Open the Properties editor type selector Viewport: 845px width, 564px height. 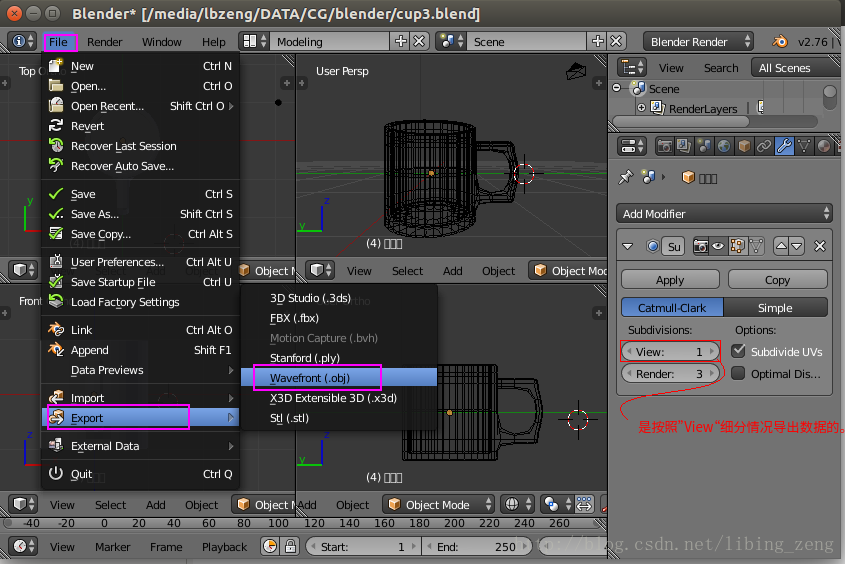632,146
